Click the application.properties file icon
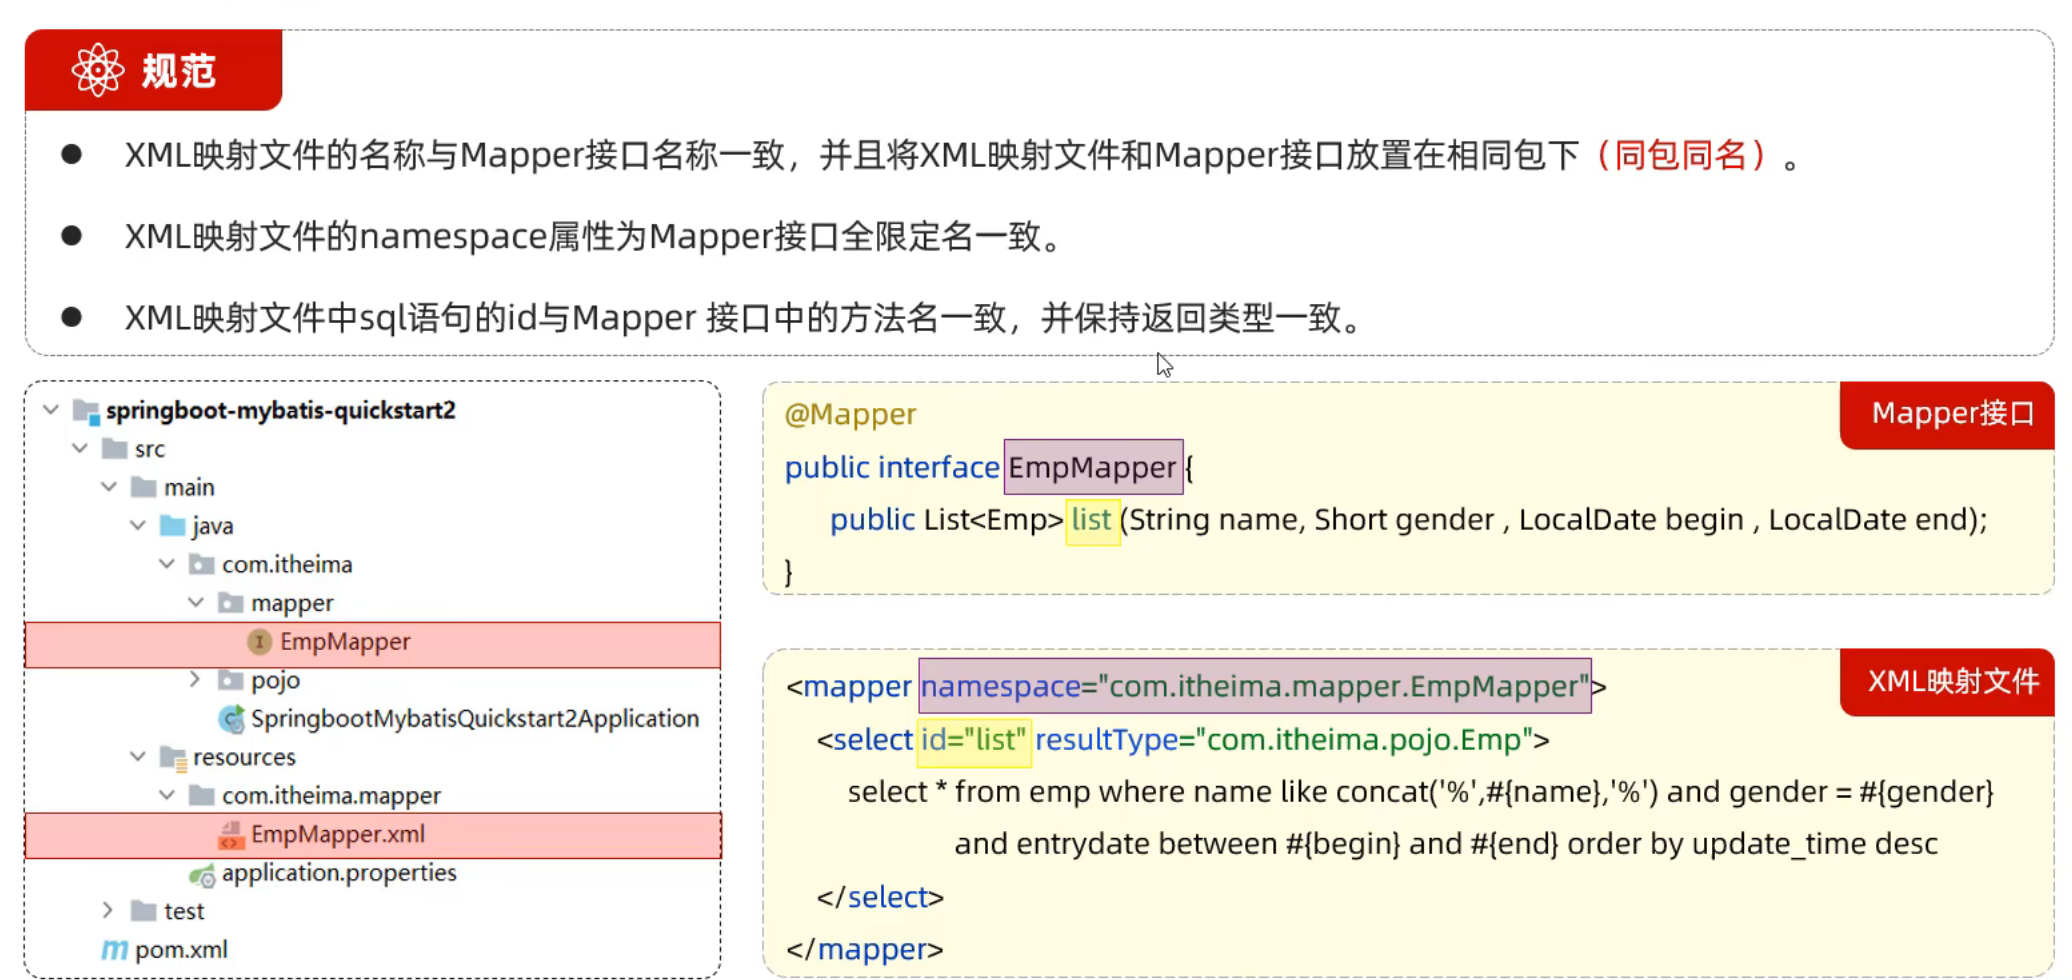 [x=202, y=875]
